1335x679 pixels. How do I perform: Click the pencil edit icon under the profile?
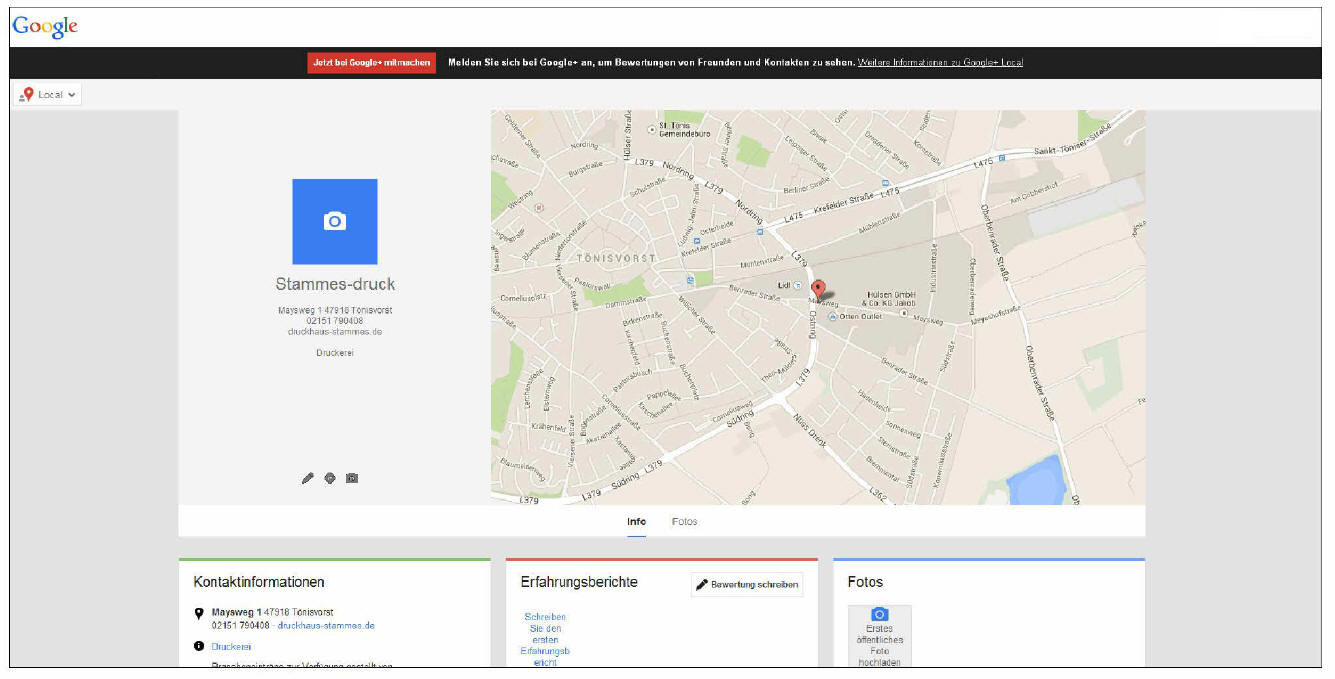tap(308, 478)
